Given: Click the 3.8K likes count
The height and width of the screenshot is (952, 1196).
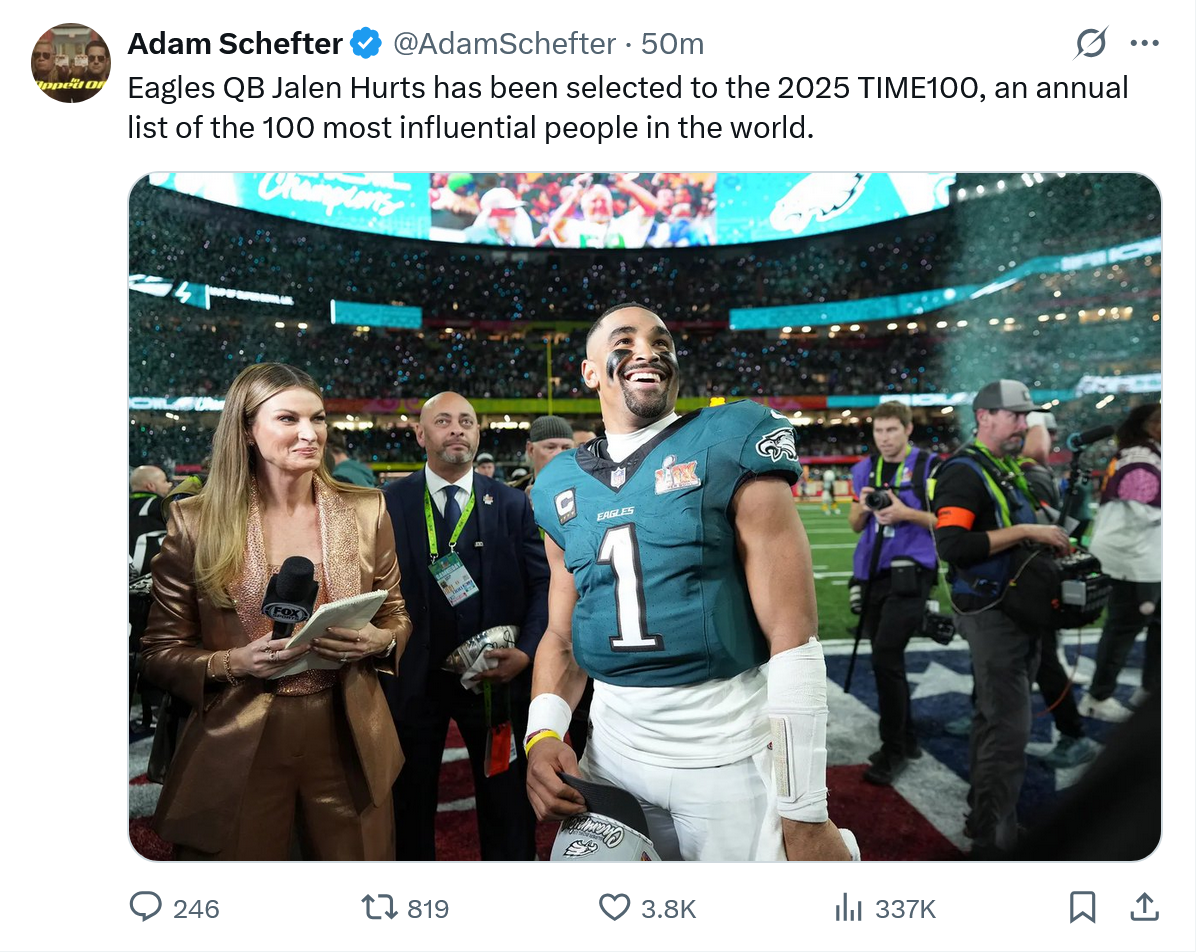Looking at the screenshot, I should [x=668, y=908].
